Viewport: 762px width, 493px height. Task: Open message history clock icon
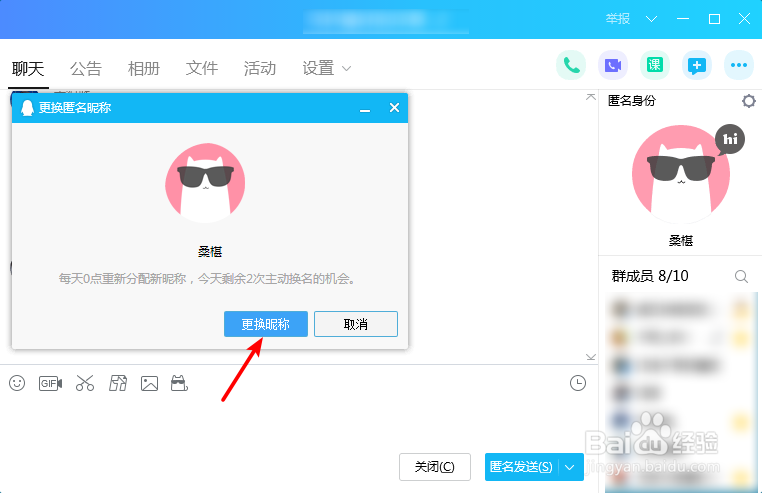(578, 383)
